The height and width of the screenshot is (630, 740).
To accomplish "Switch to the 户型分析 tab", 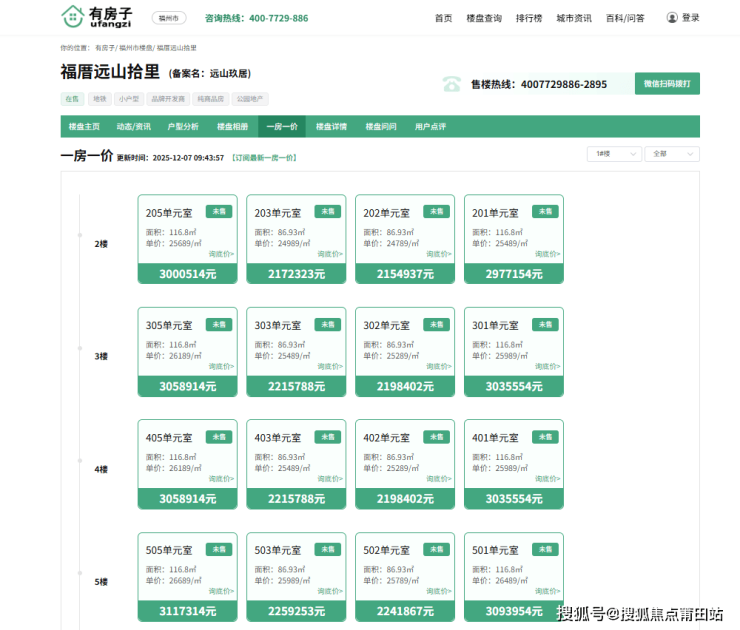I will (183, 127).
